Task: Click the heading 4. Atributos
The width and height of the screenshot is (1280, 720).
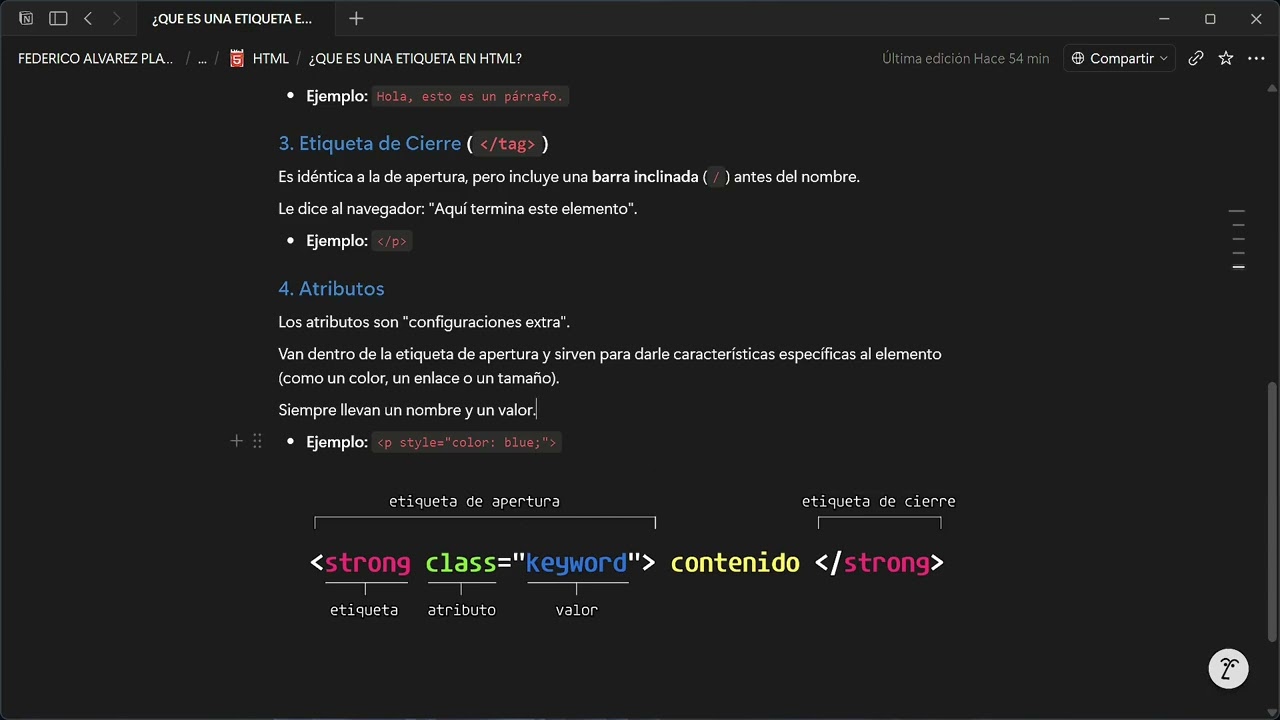Action: [331, 289]
